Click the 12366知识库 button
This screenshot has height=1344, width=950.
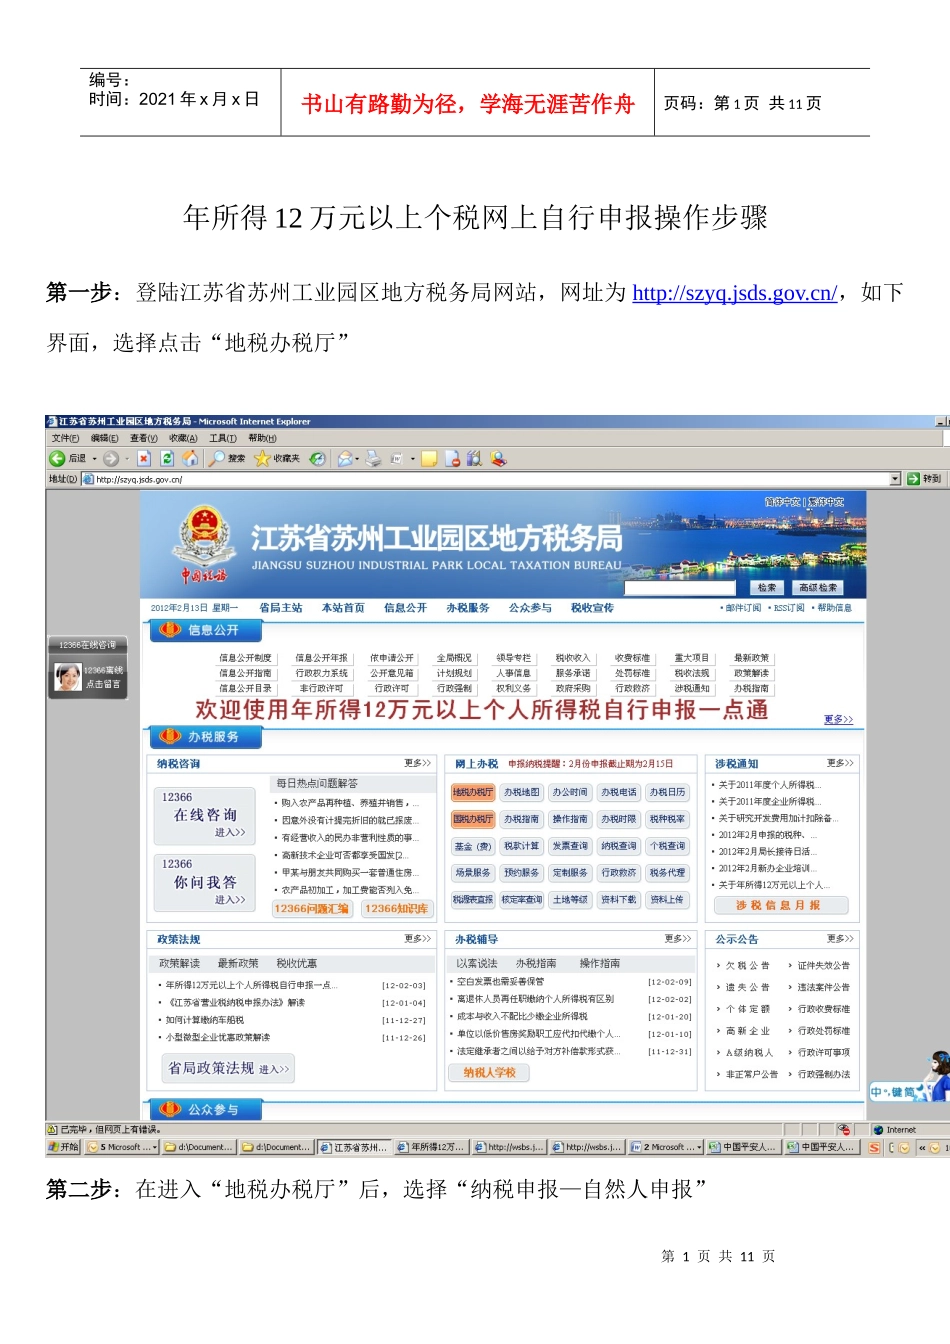point(396,908)
